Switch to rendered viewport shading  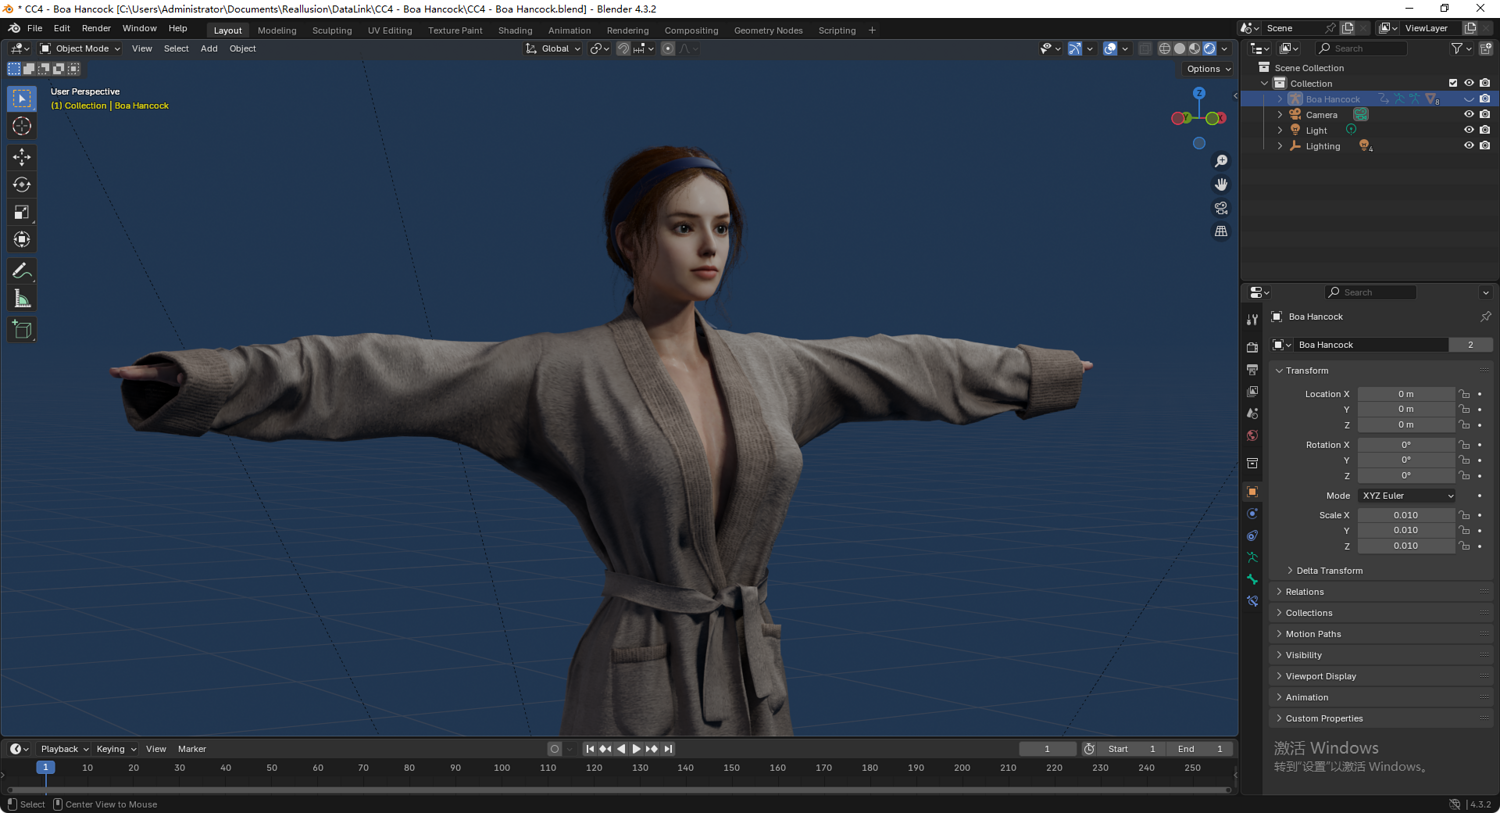[x=1209, y=48]
